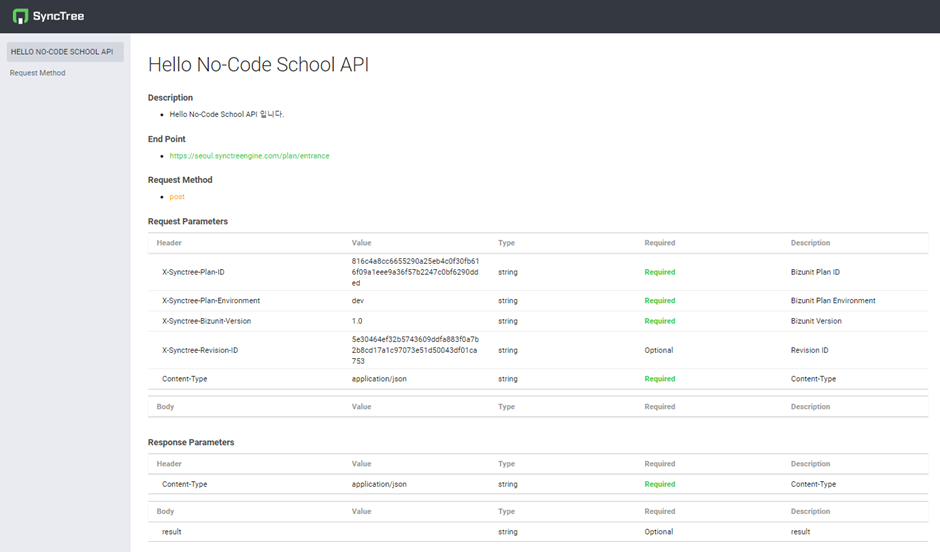This screenshot has height=552, width=940.
Task: Click Optional in the result row
Action: pos(659,532)
